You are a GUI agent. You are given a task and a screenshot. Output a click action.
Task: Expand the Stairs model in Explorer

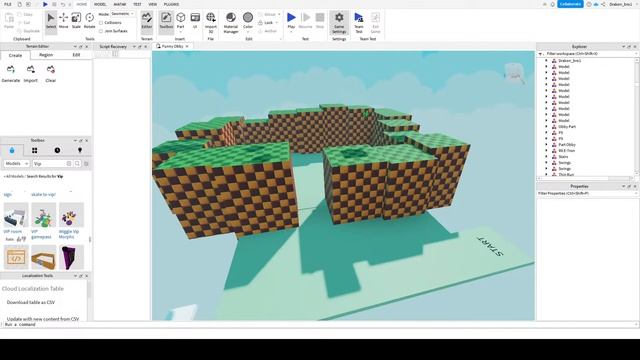coord(547,157)
